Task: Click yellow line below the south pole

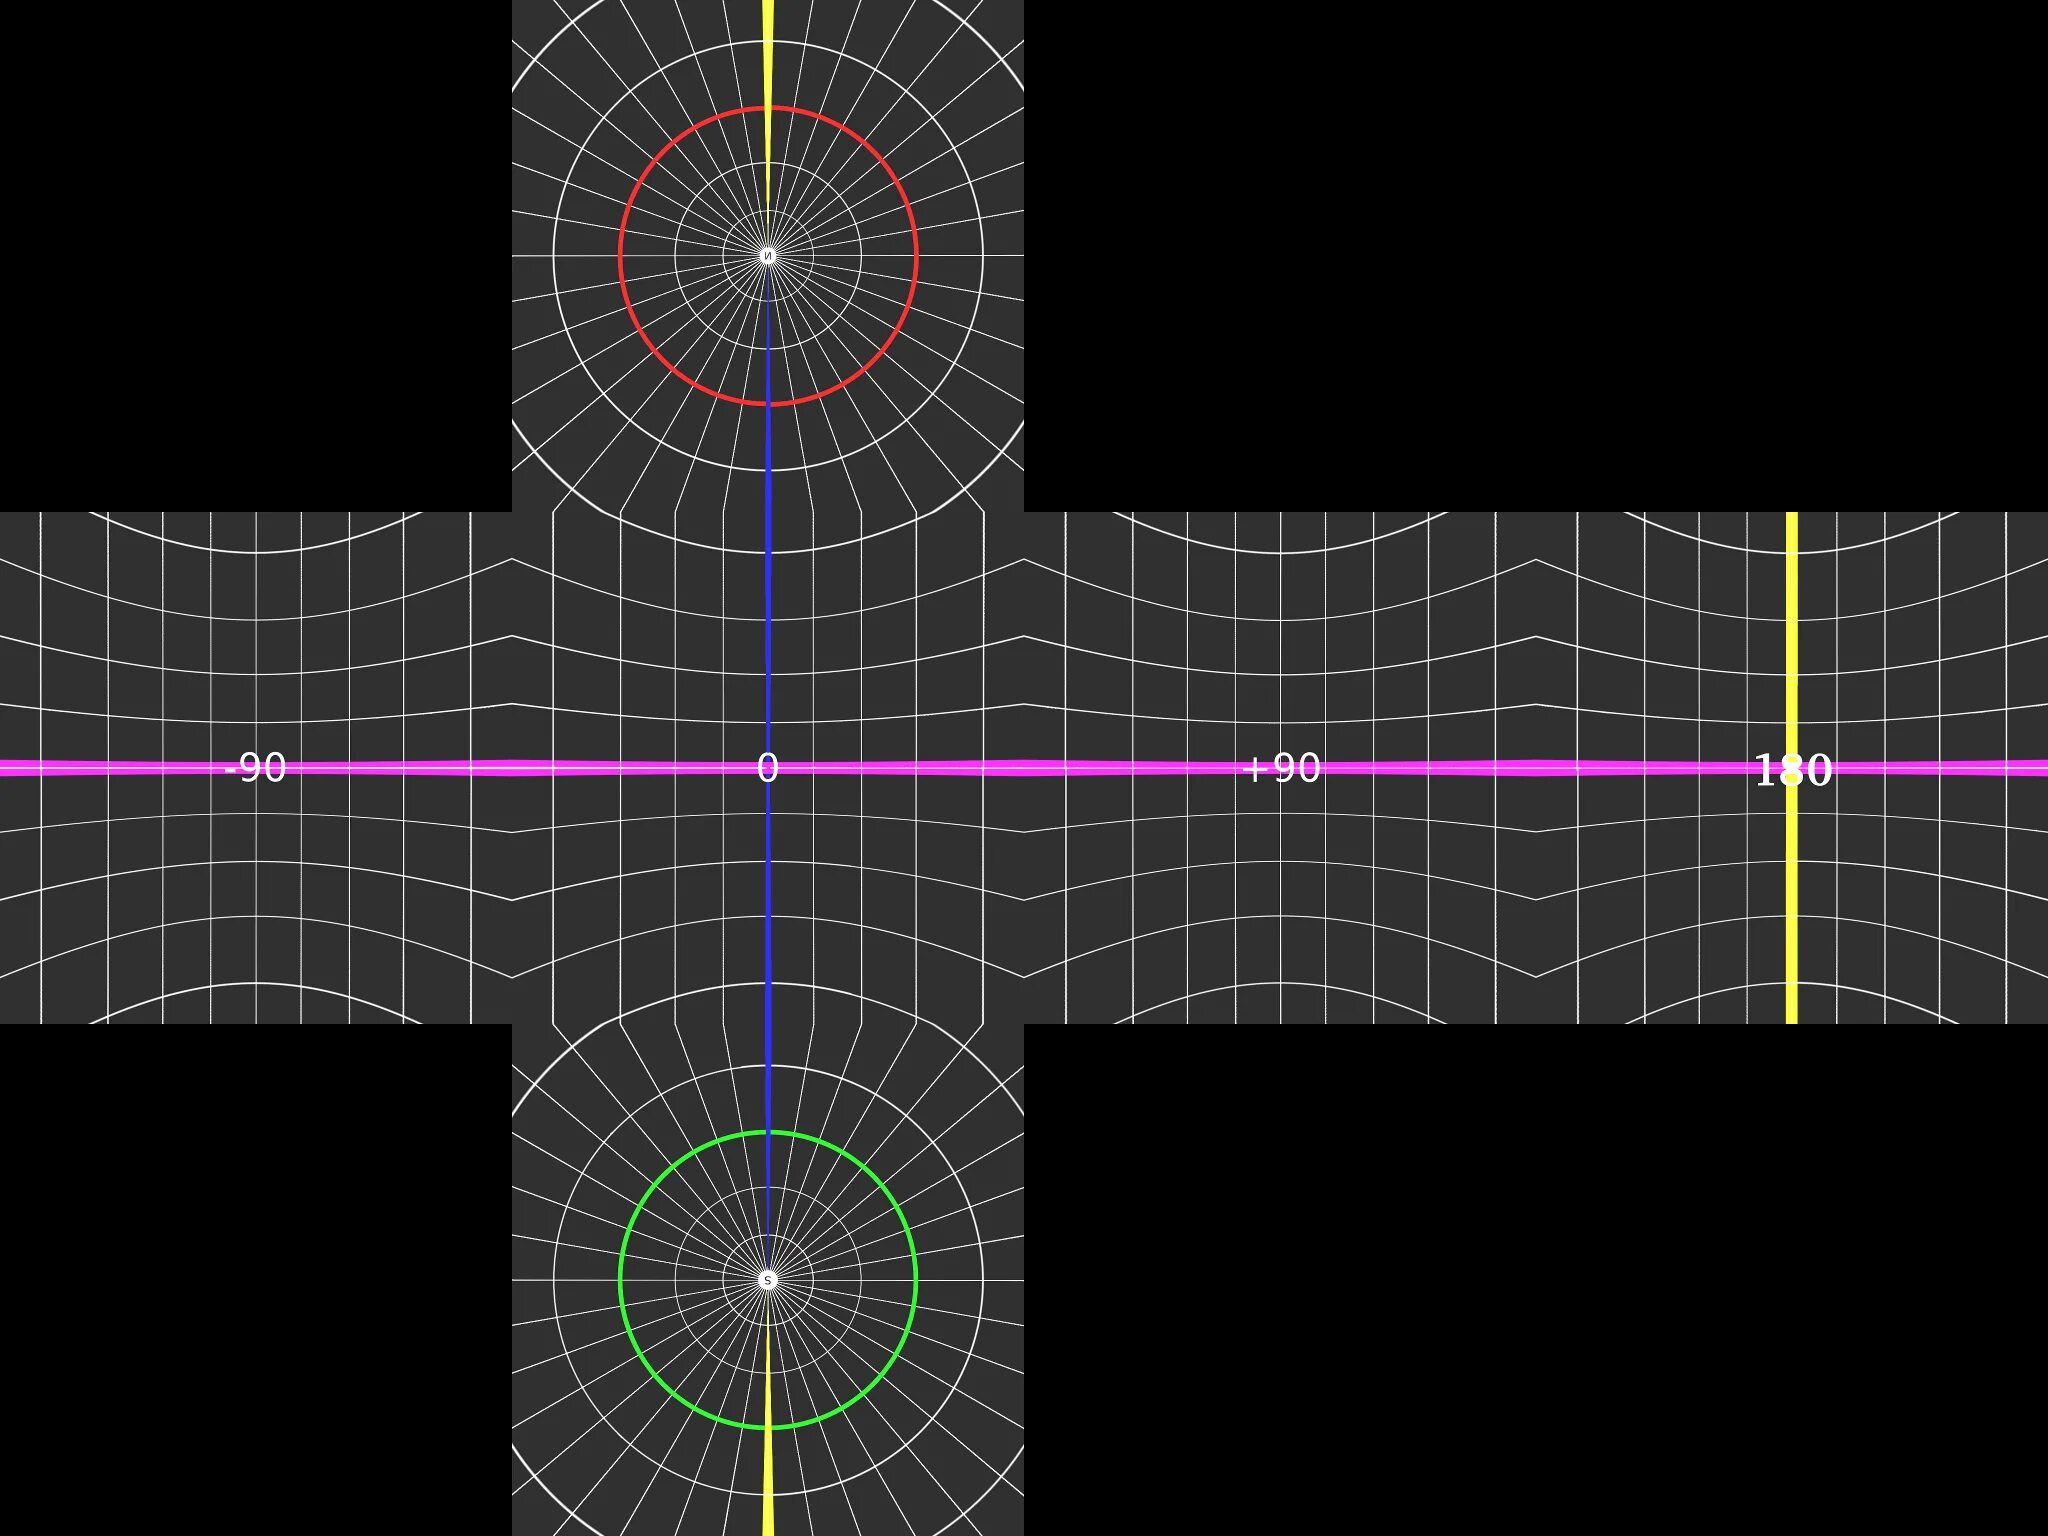Action: (x=768, y=1480)
